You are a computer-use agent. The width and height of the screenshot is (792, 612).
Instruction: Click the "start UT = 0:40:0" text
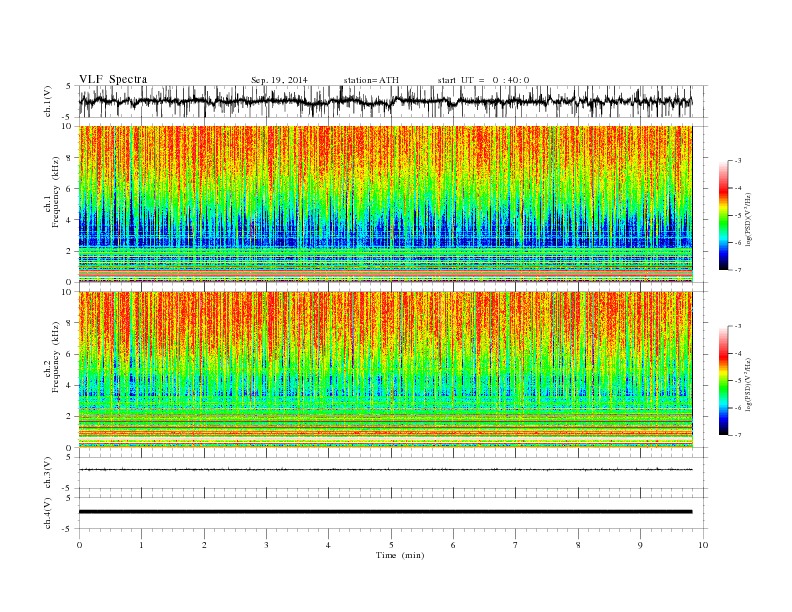[483, 80]
